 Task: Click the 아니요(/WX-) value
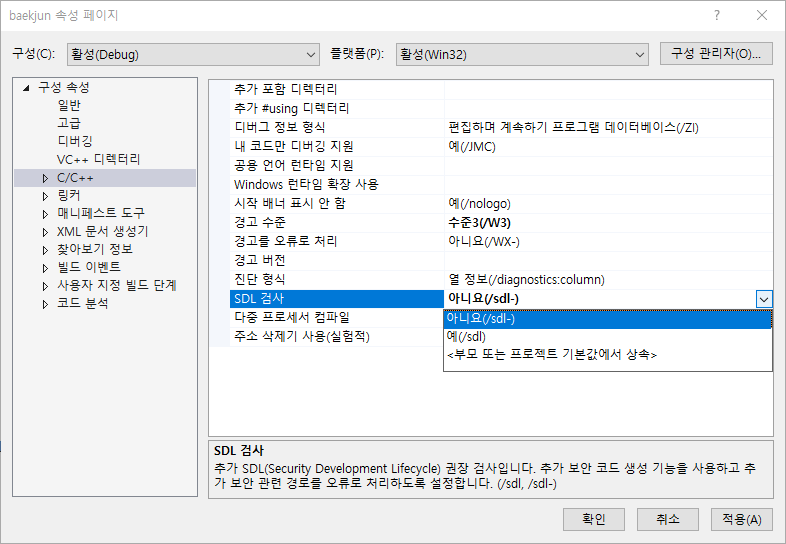(x=484, y=242)
